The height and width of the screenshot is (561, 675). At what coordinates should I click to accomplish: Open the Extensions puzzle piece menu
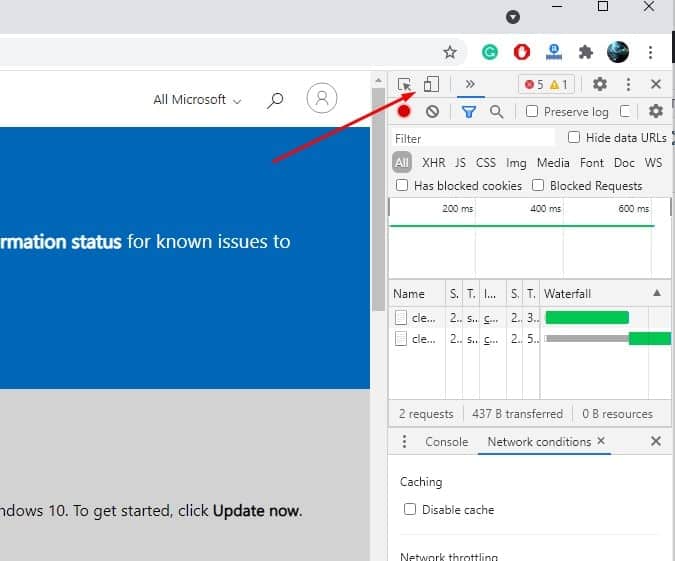586,53
